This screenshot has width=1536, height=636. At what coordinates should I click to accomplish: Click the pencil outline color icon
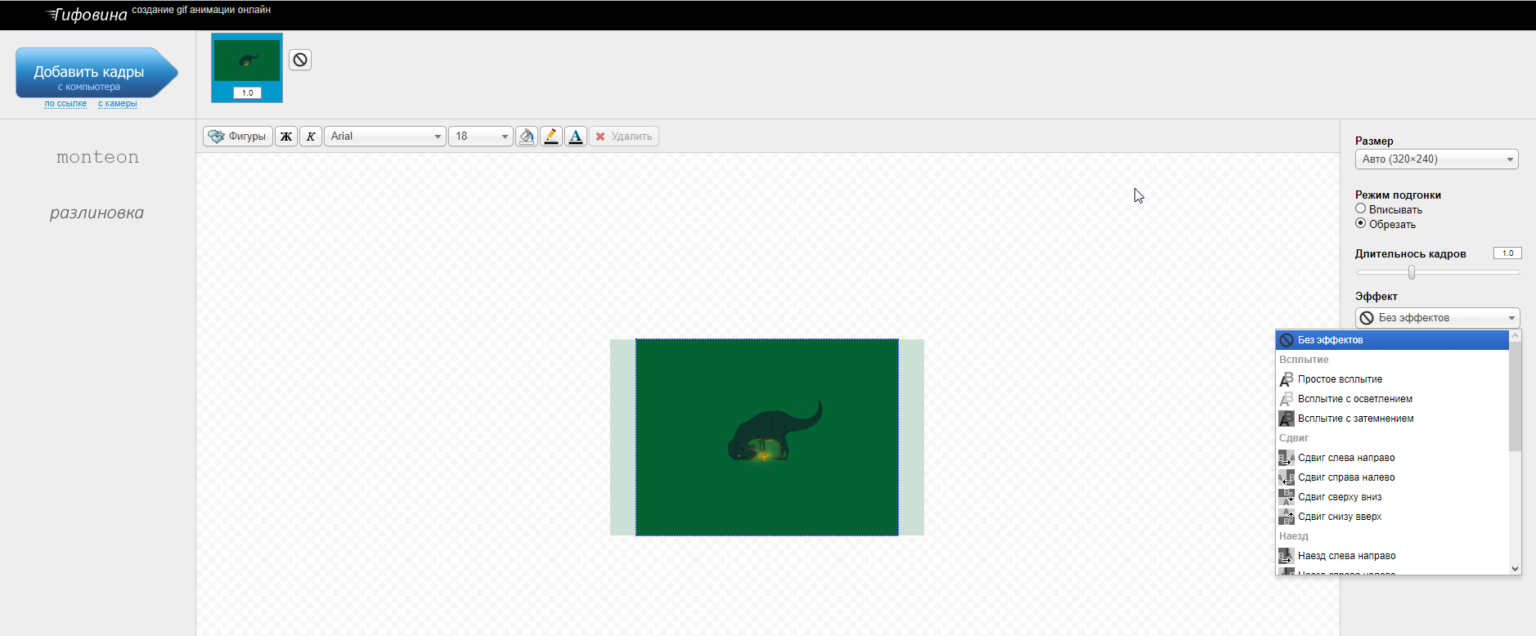(551, 136)
